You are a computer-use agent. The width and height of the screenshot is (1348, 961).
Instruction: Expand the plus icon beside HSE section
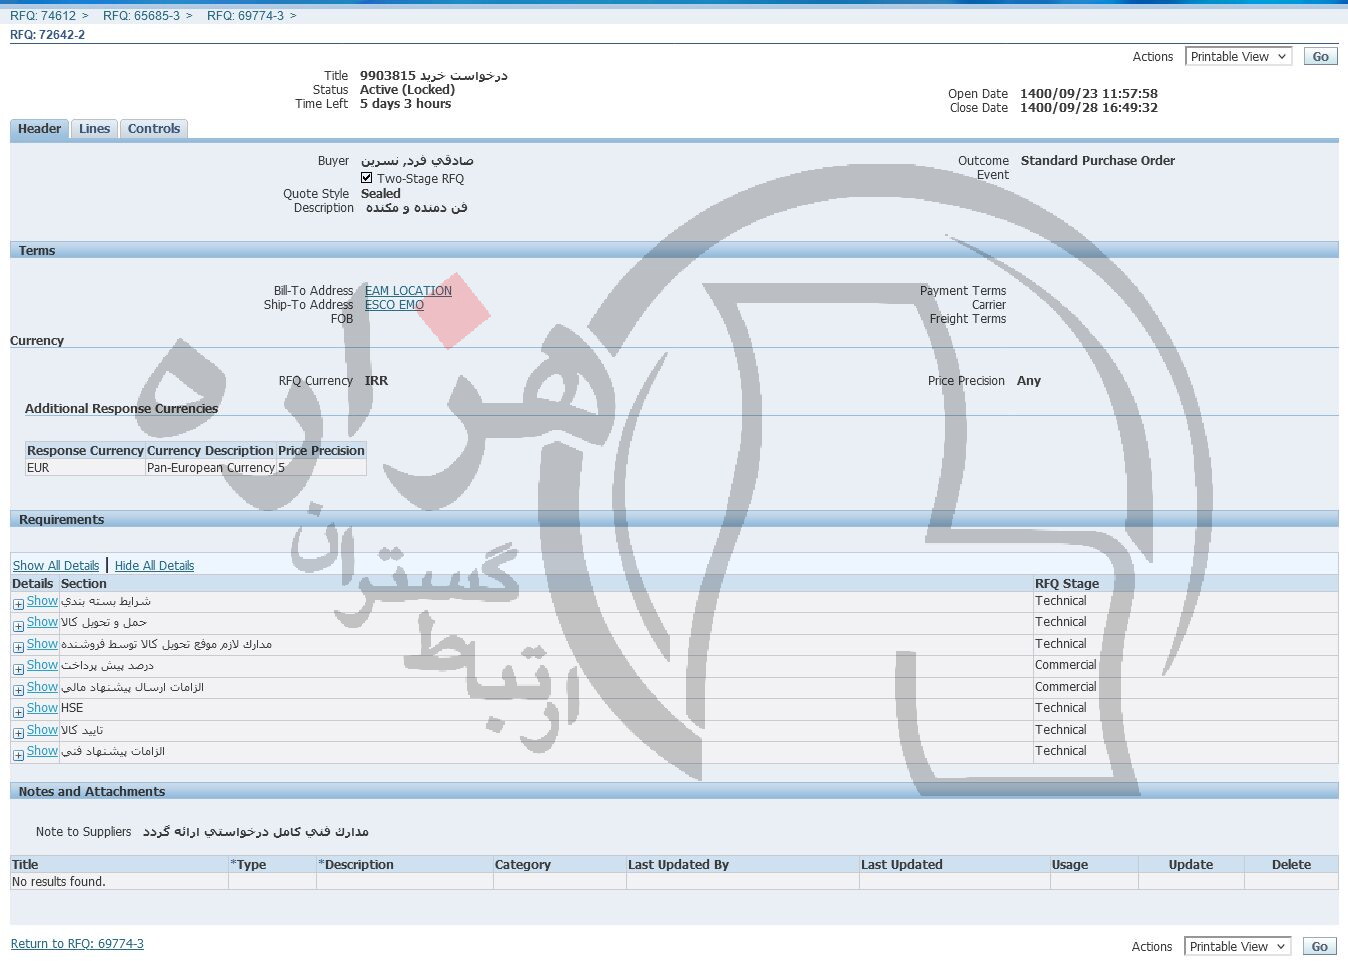(18, 711)
